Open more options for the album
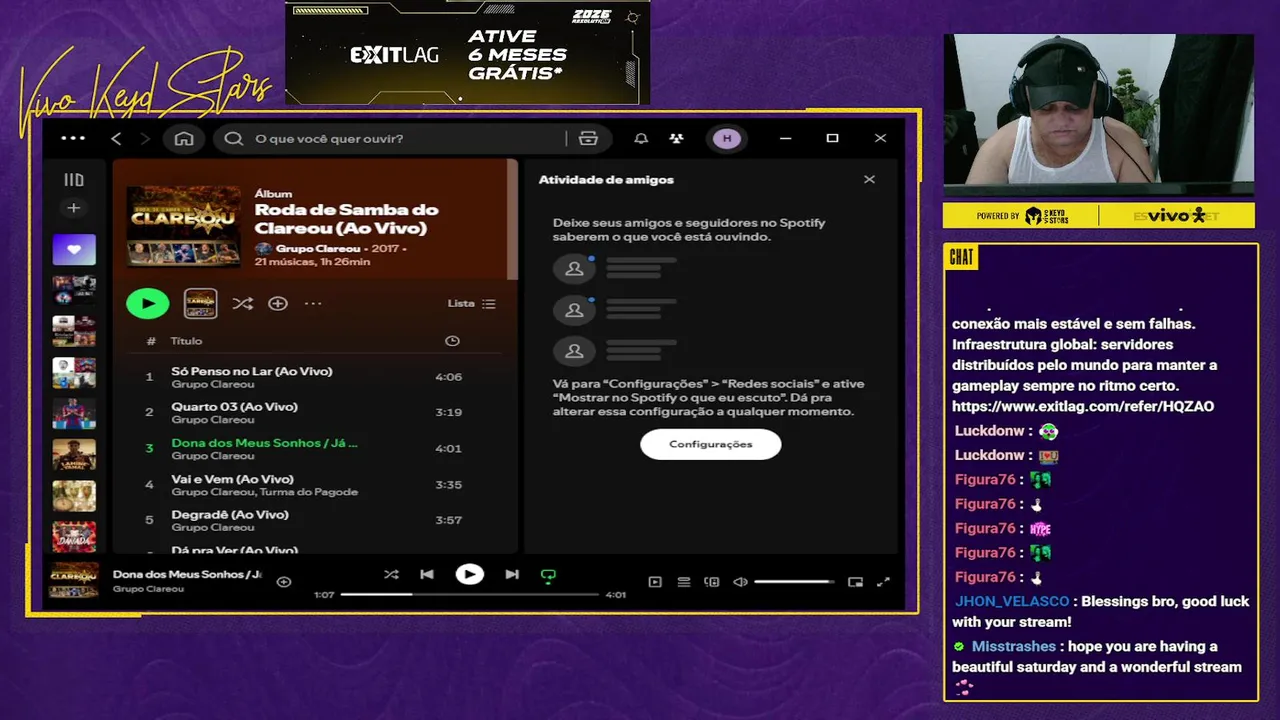 (x=313, y=303)
